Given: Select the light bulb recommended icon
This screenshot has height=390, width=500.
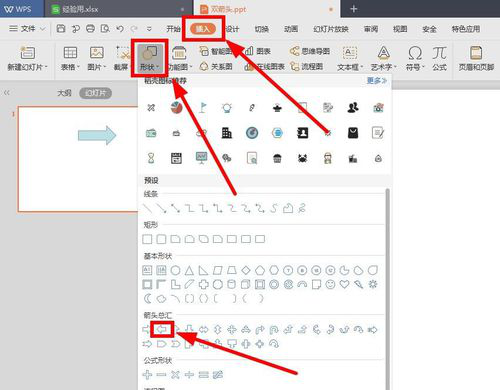Looking at the screenshot, I should click(x=227, y=107).
